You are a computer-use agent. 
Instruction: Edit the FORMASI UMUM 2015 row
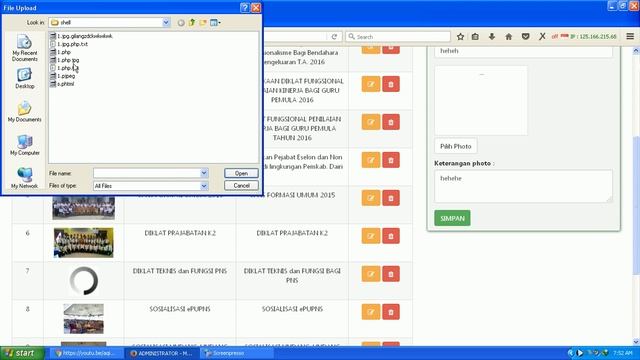pos(371,198)
